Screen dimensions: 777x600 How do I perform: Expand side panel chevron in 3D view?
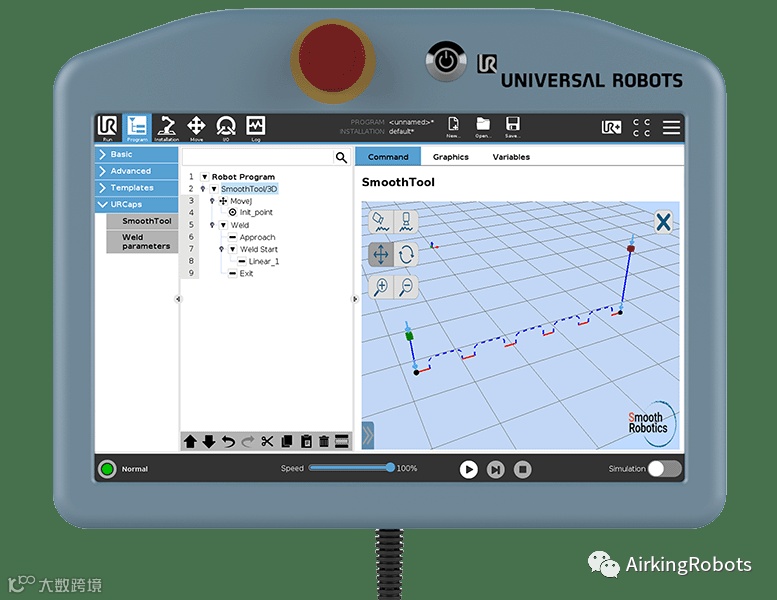[368, 436]
